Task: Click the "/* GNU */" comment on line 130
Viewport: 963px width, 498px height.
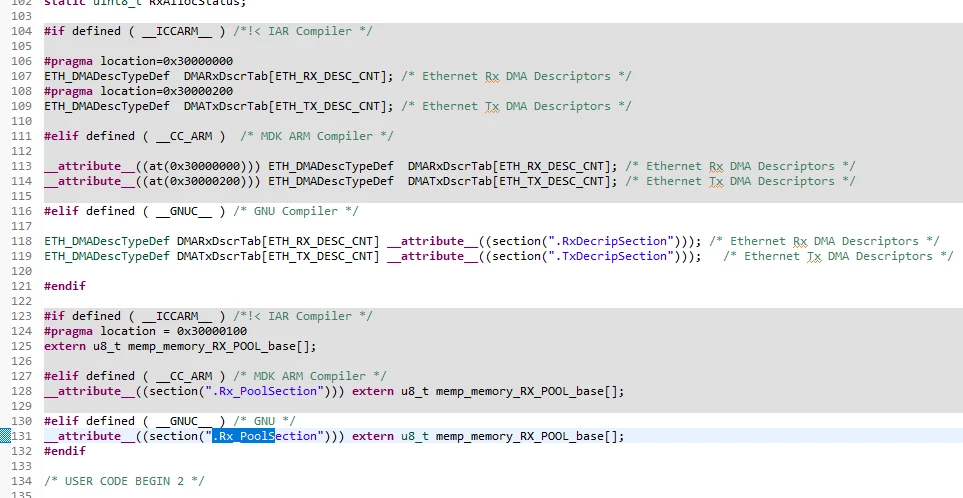Action: pyautogui.click(x=265, y=421)
